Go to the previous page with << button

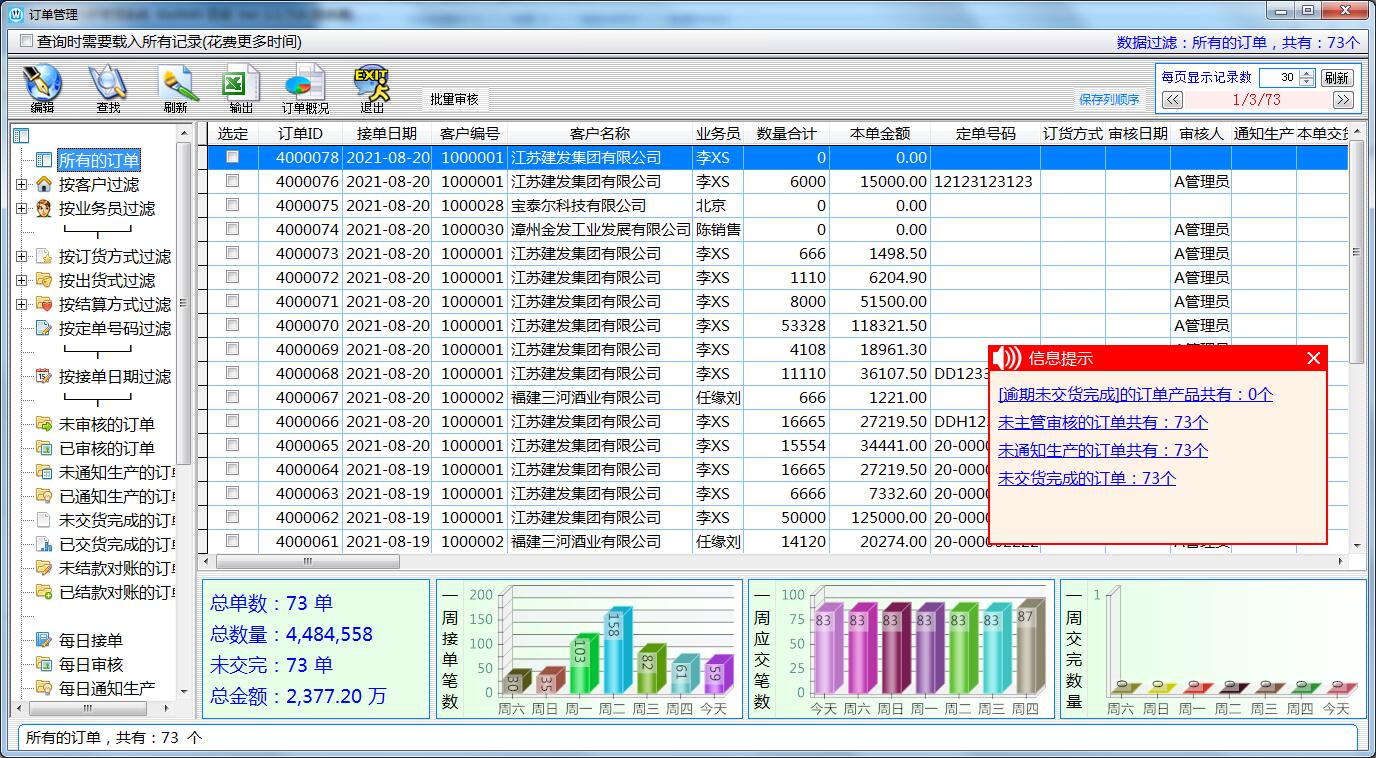pyautogui.click(x=1172, y=100)
